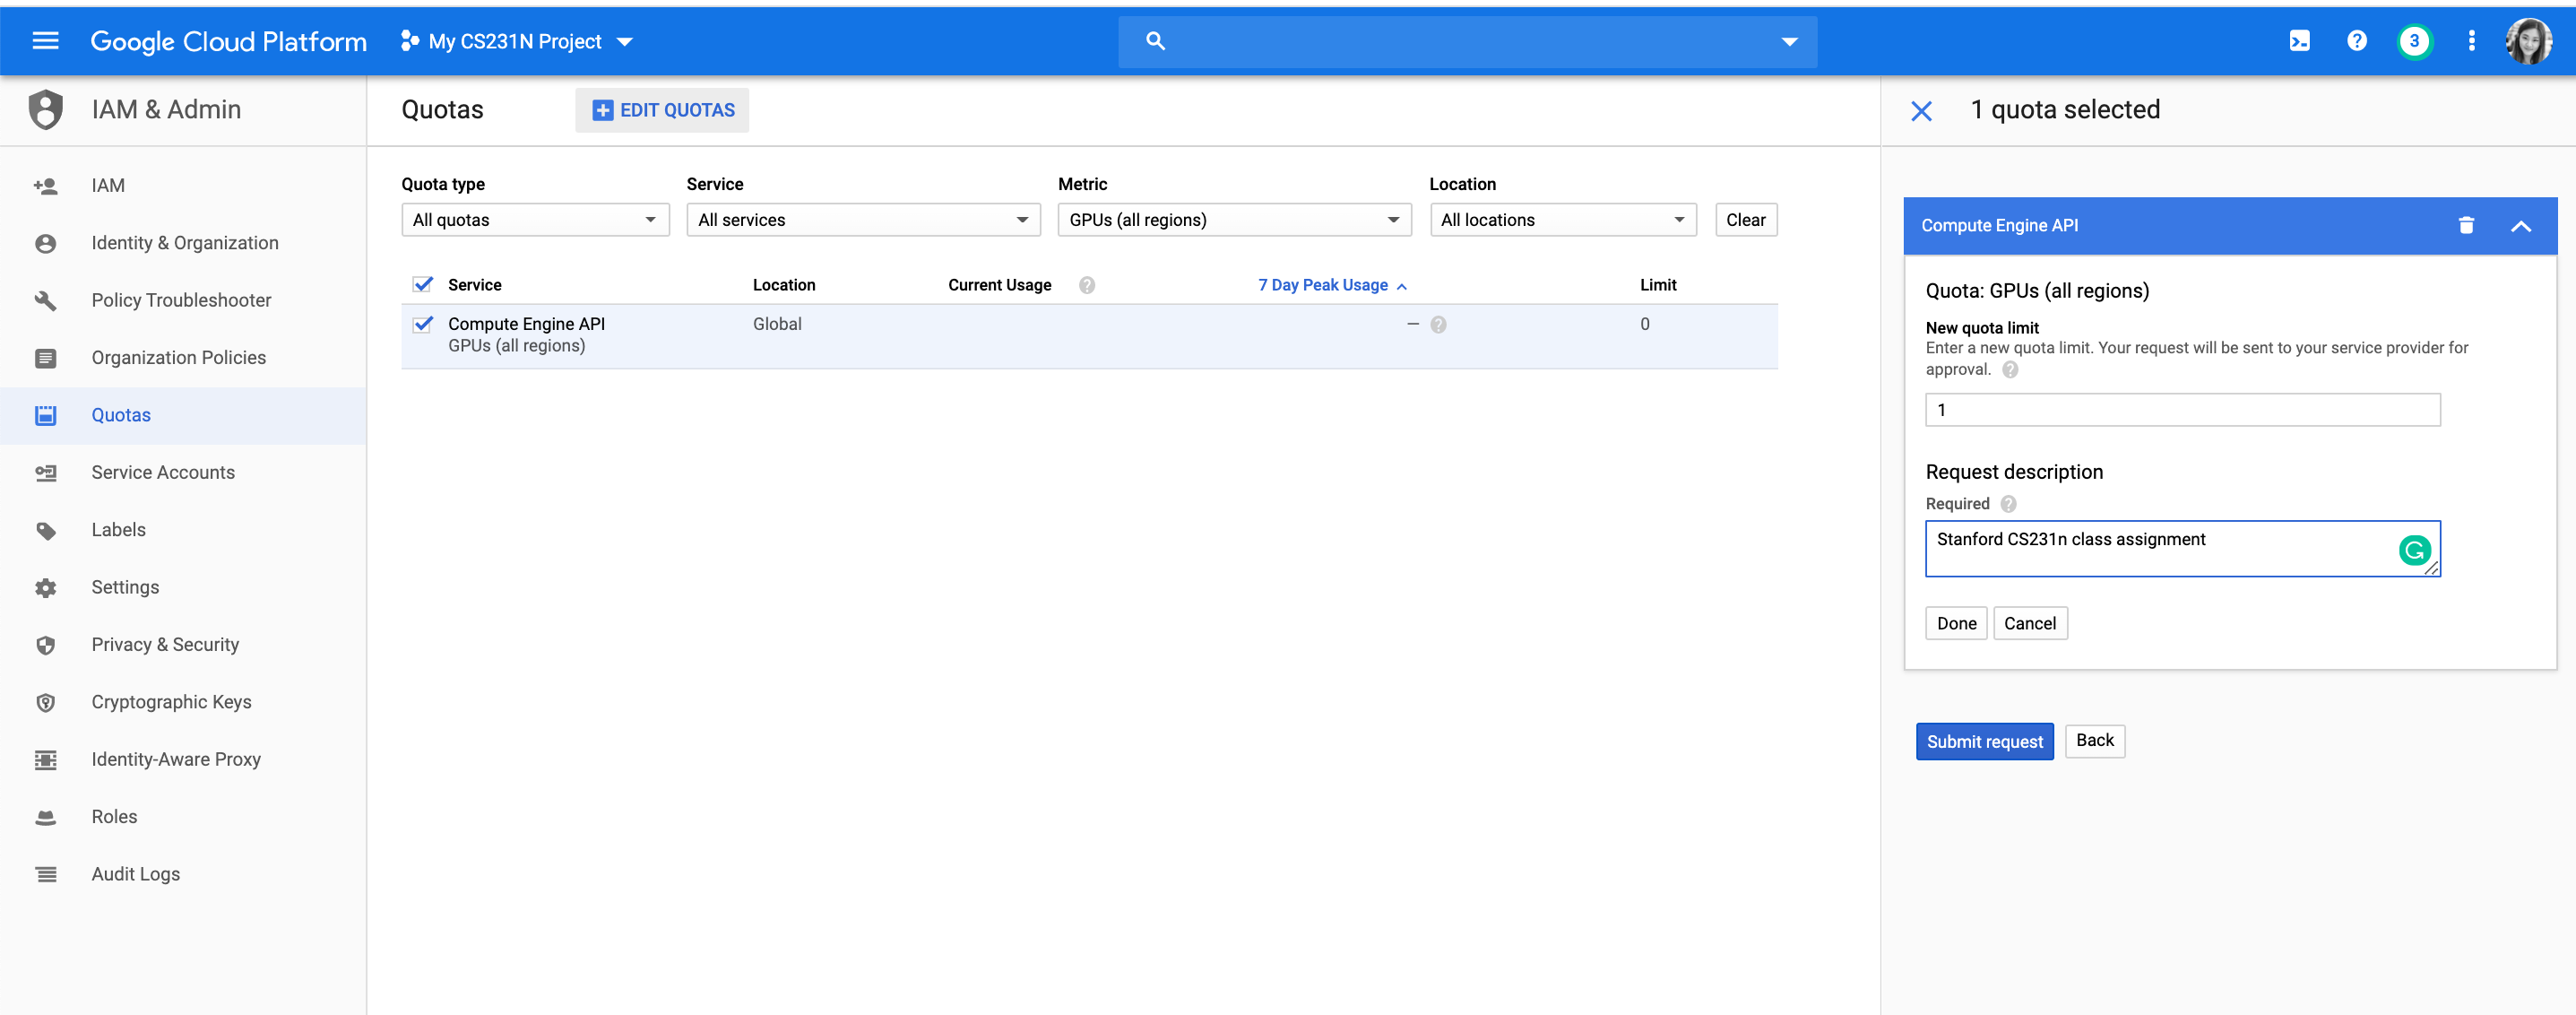This screenshot has width=2576, height=1015.
Task: Close the quota selected panel
Action: (1921, 110)
